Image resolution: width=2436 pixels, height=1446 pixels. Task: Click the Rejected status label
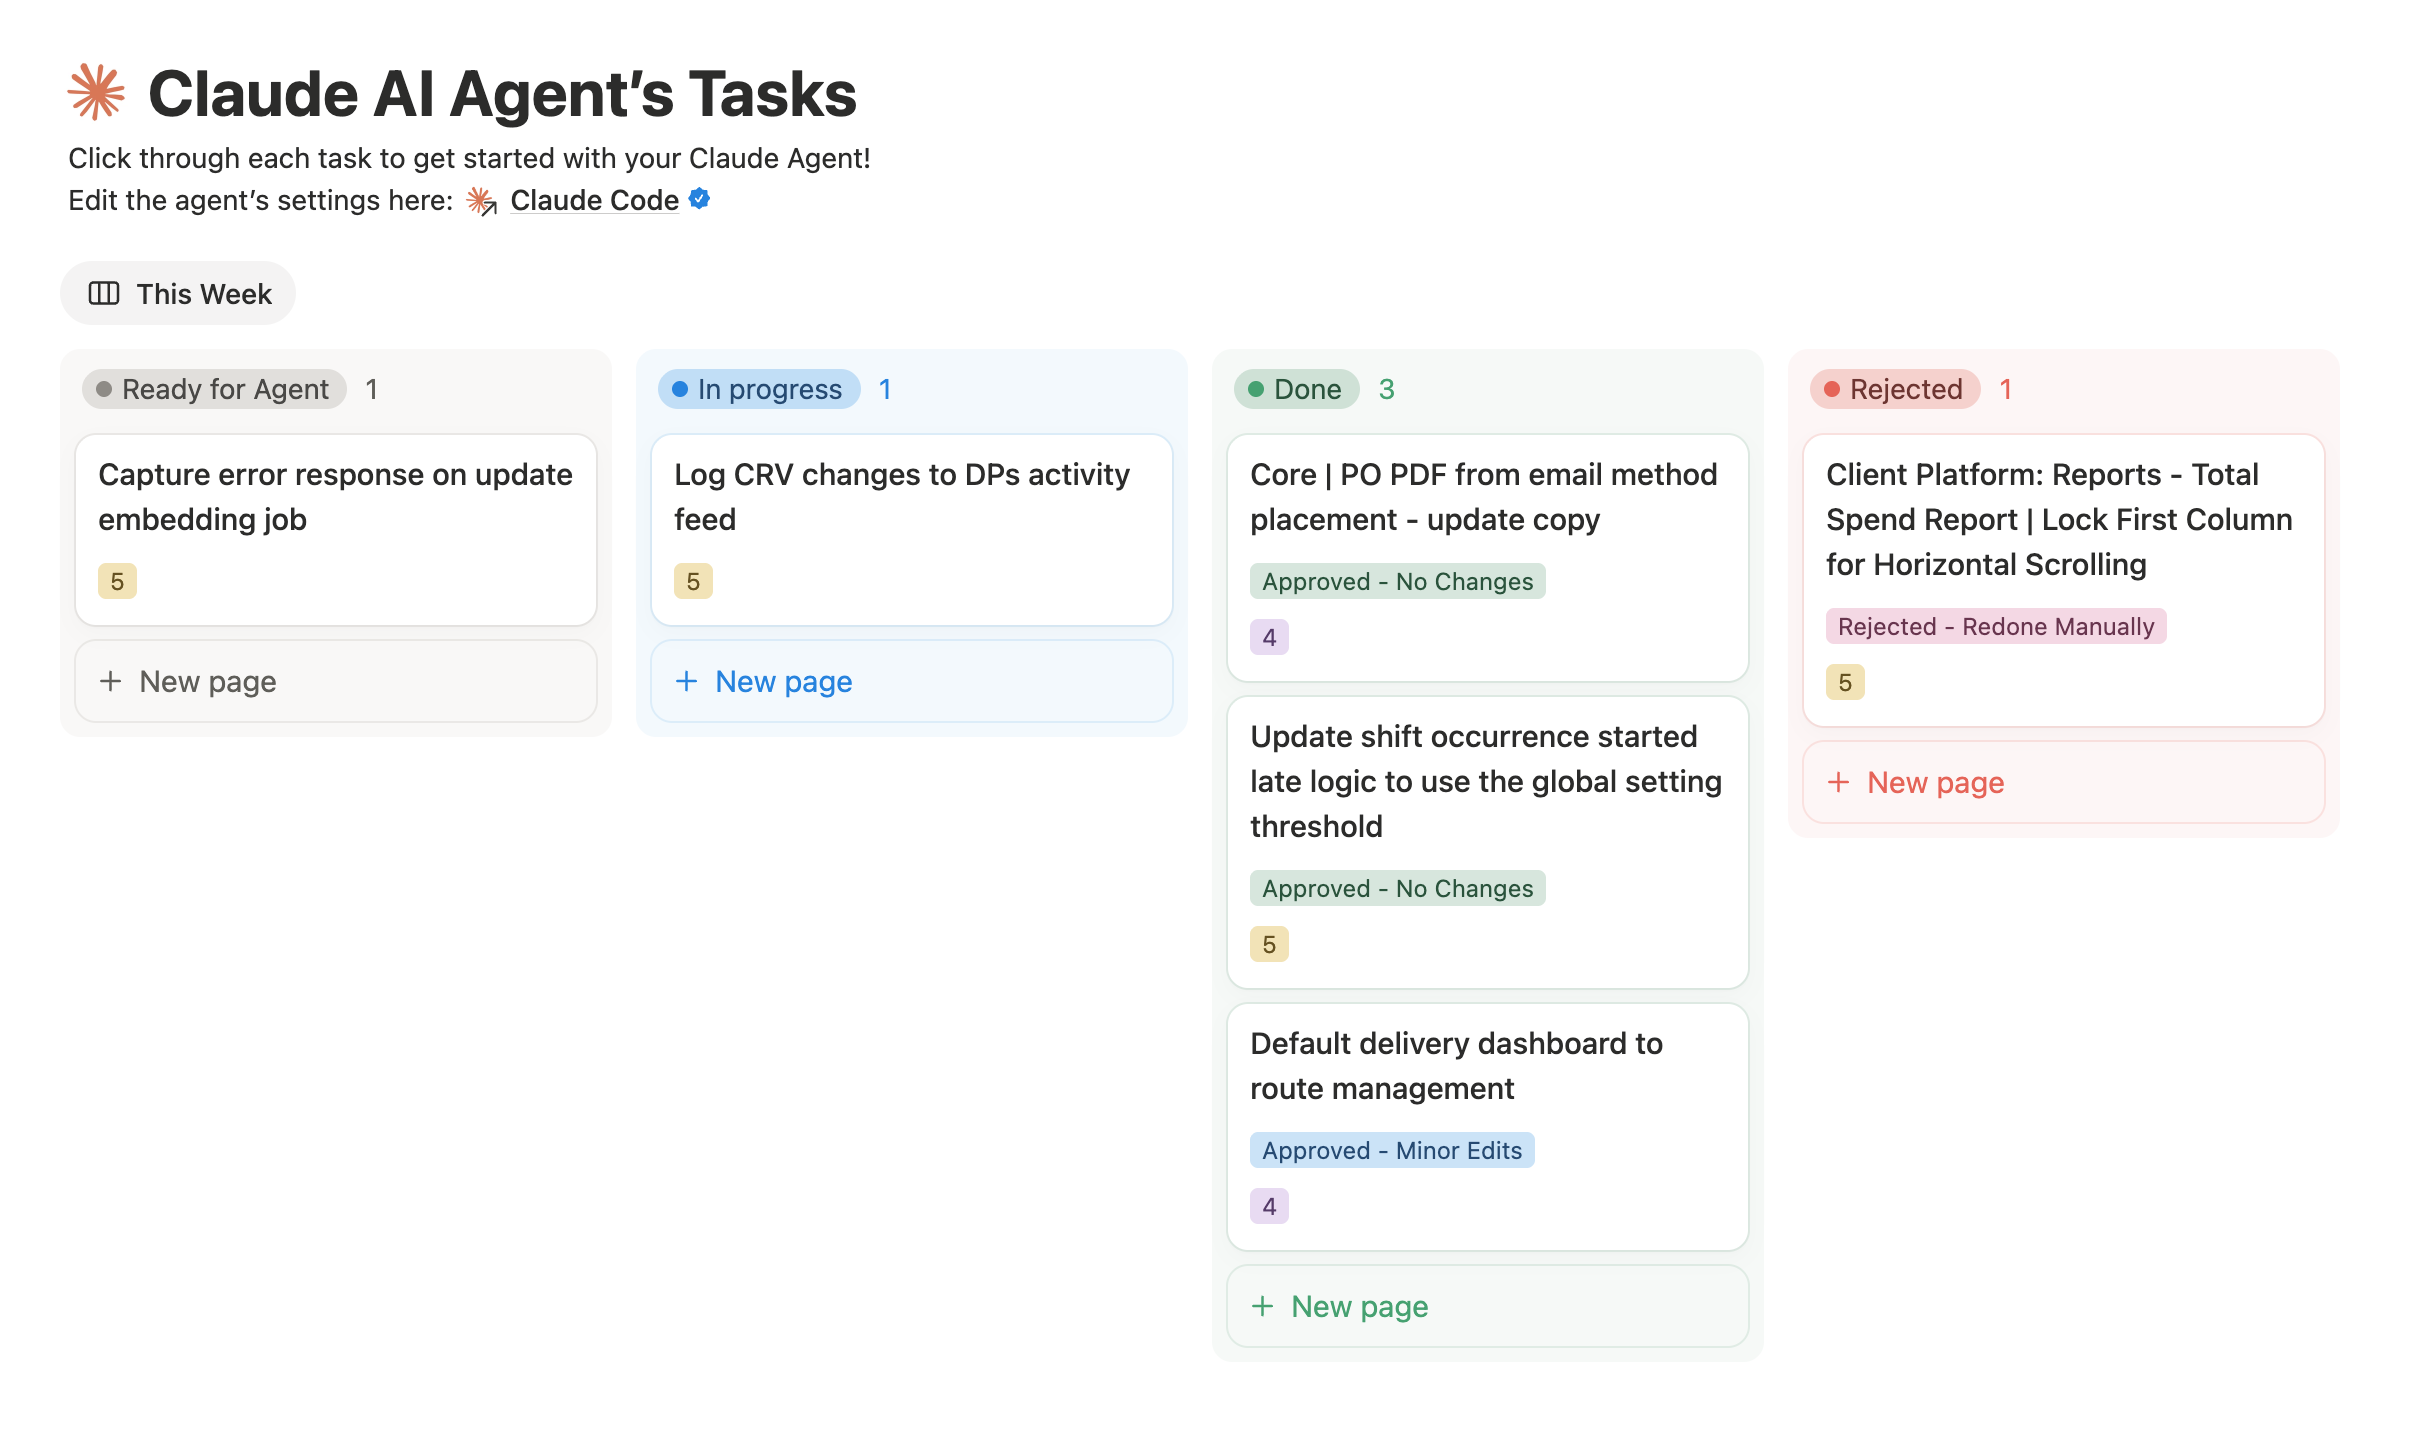(x=1895, y=389)
